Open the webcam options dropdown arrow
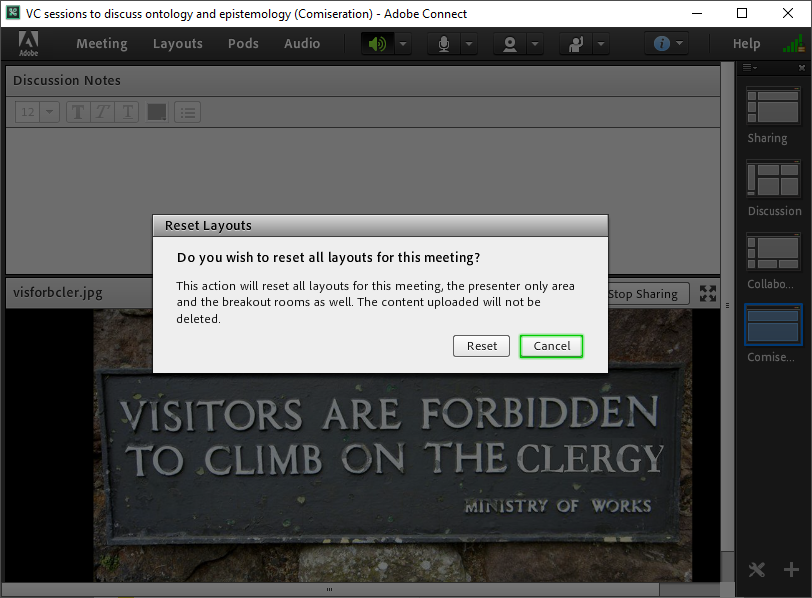 coord(535,44)
